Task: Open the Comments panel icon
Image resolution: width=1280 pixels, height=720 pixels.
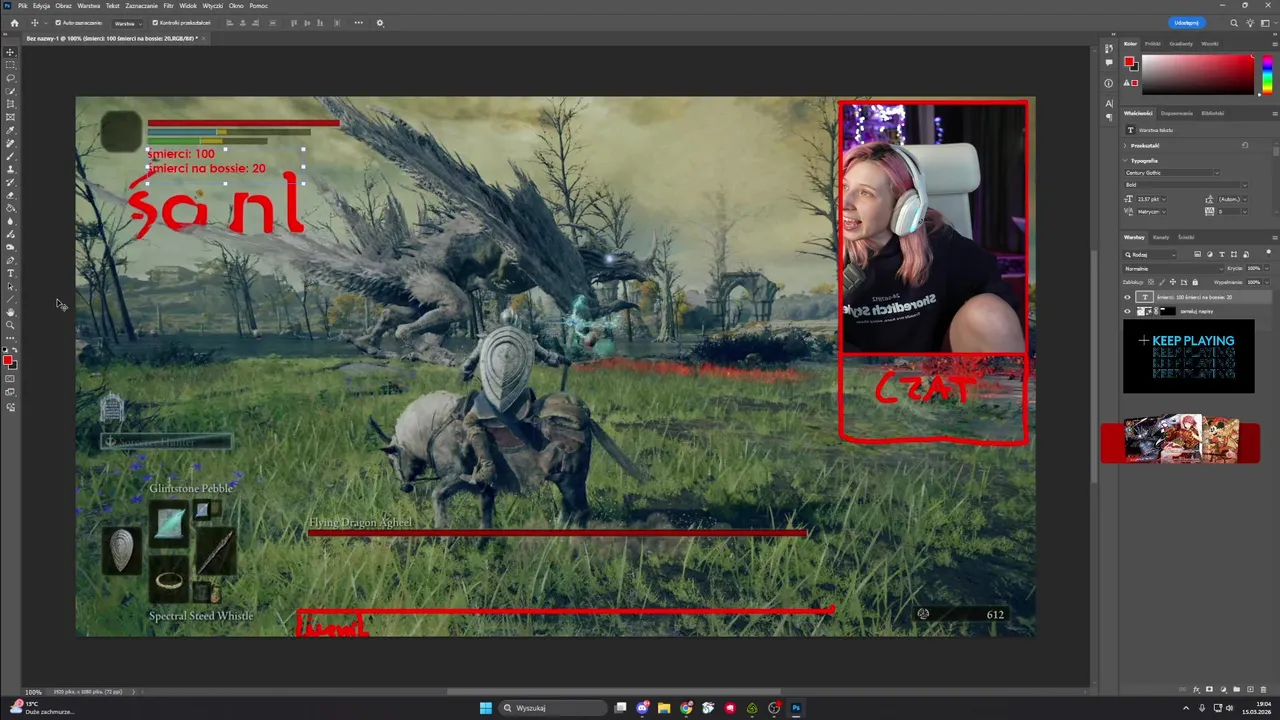Action: click(1109, 62)
